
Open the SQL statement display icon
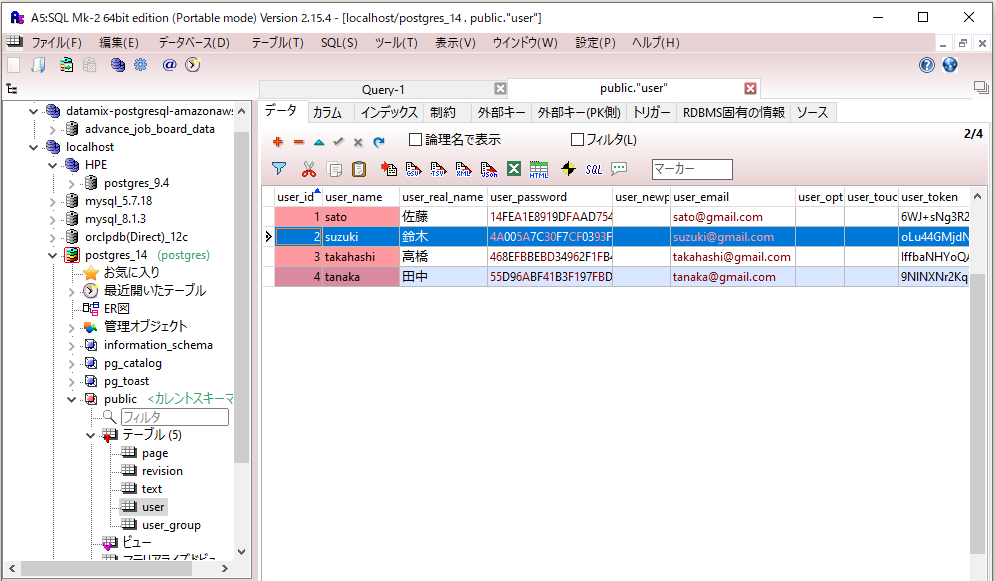[594, 169]
